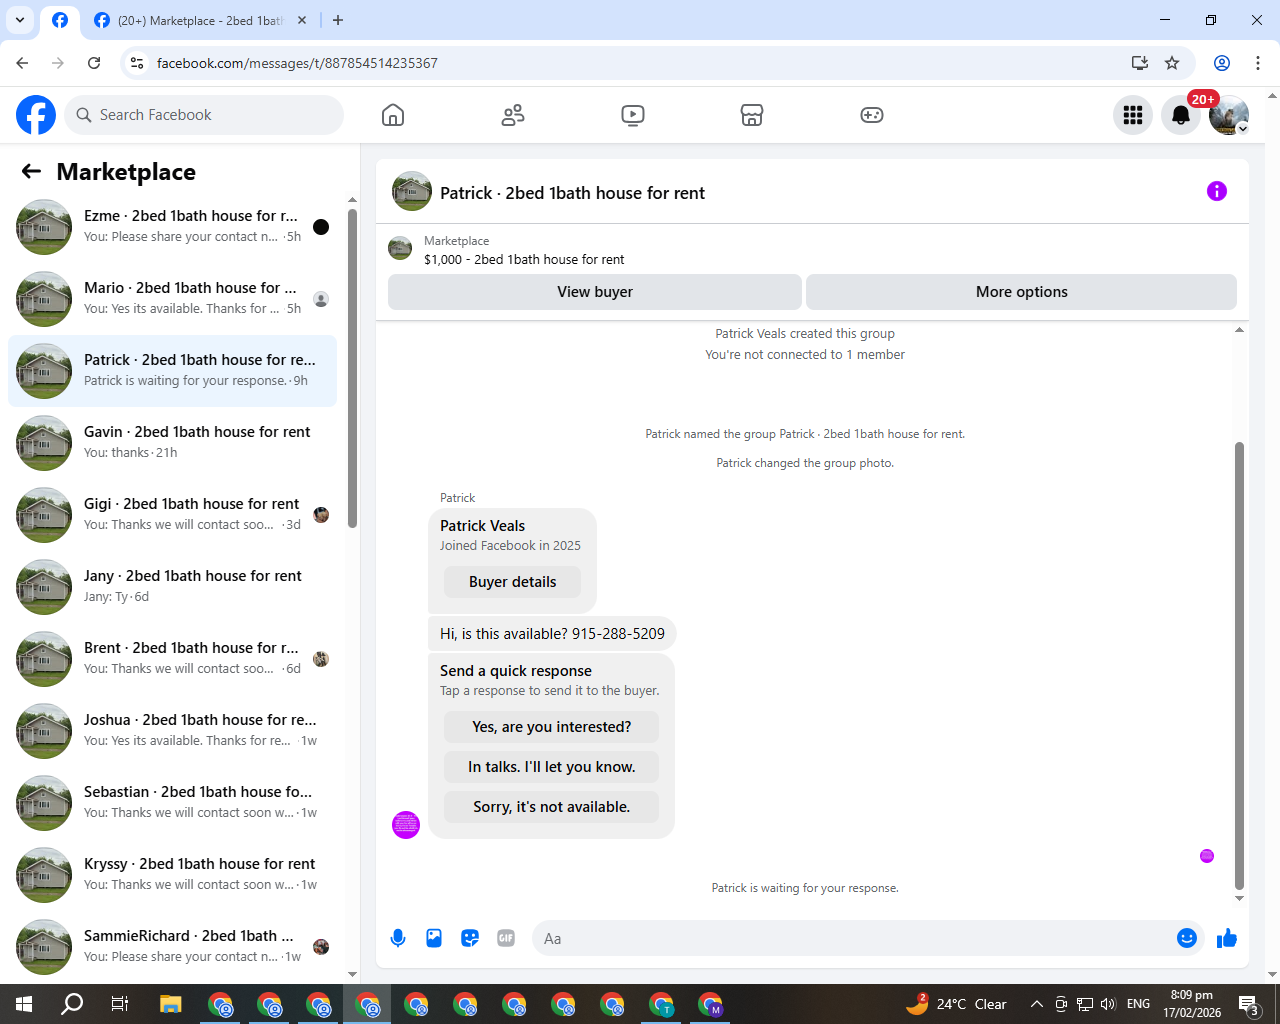Viewport: 1280px width, 1024px height.
Task: Open the Windows notification center
Action: pyautogui.click(x=1249, y=1004)
